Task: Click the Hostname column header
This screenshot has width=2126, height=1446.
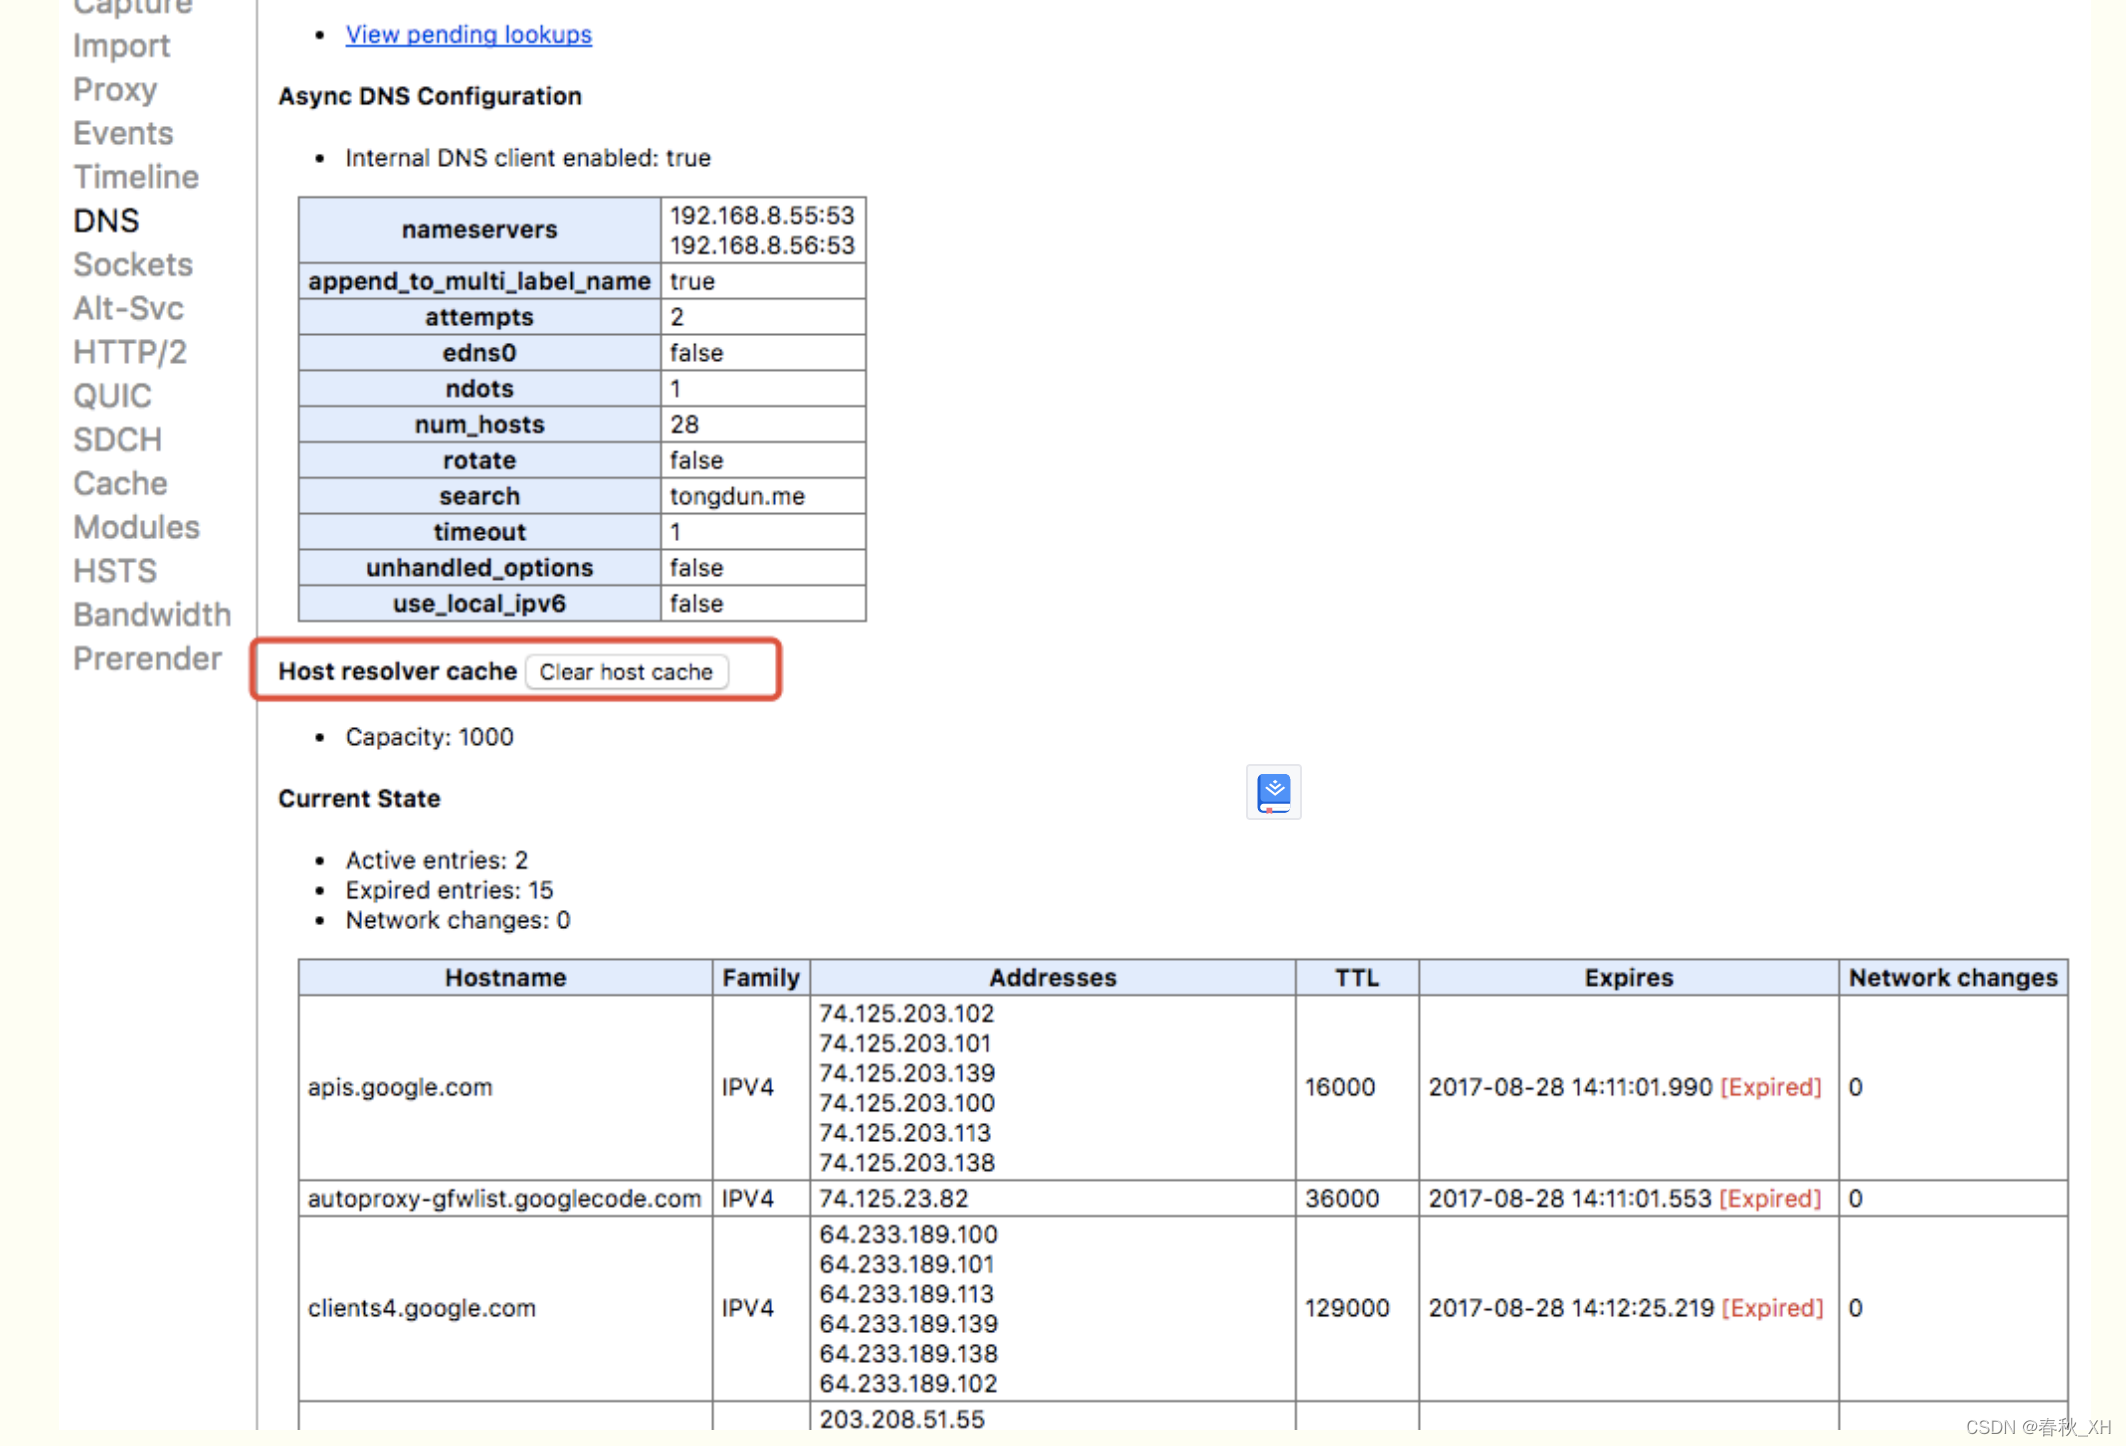Action: pos(505,977)
